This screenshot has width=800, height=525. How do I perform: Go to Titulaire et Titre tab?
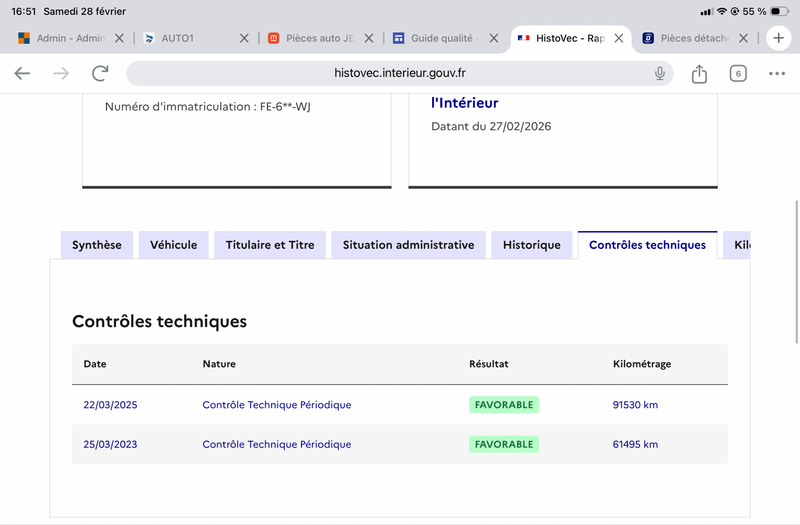[270, 245]
